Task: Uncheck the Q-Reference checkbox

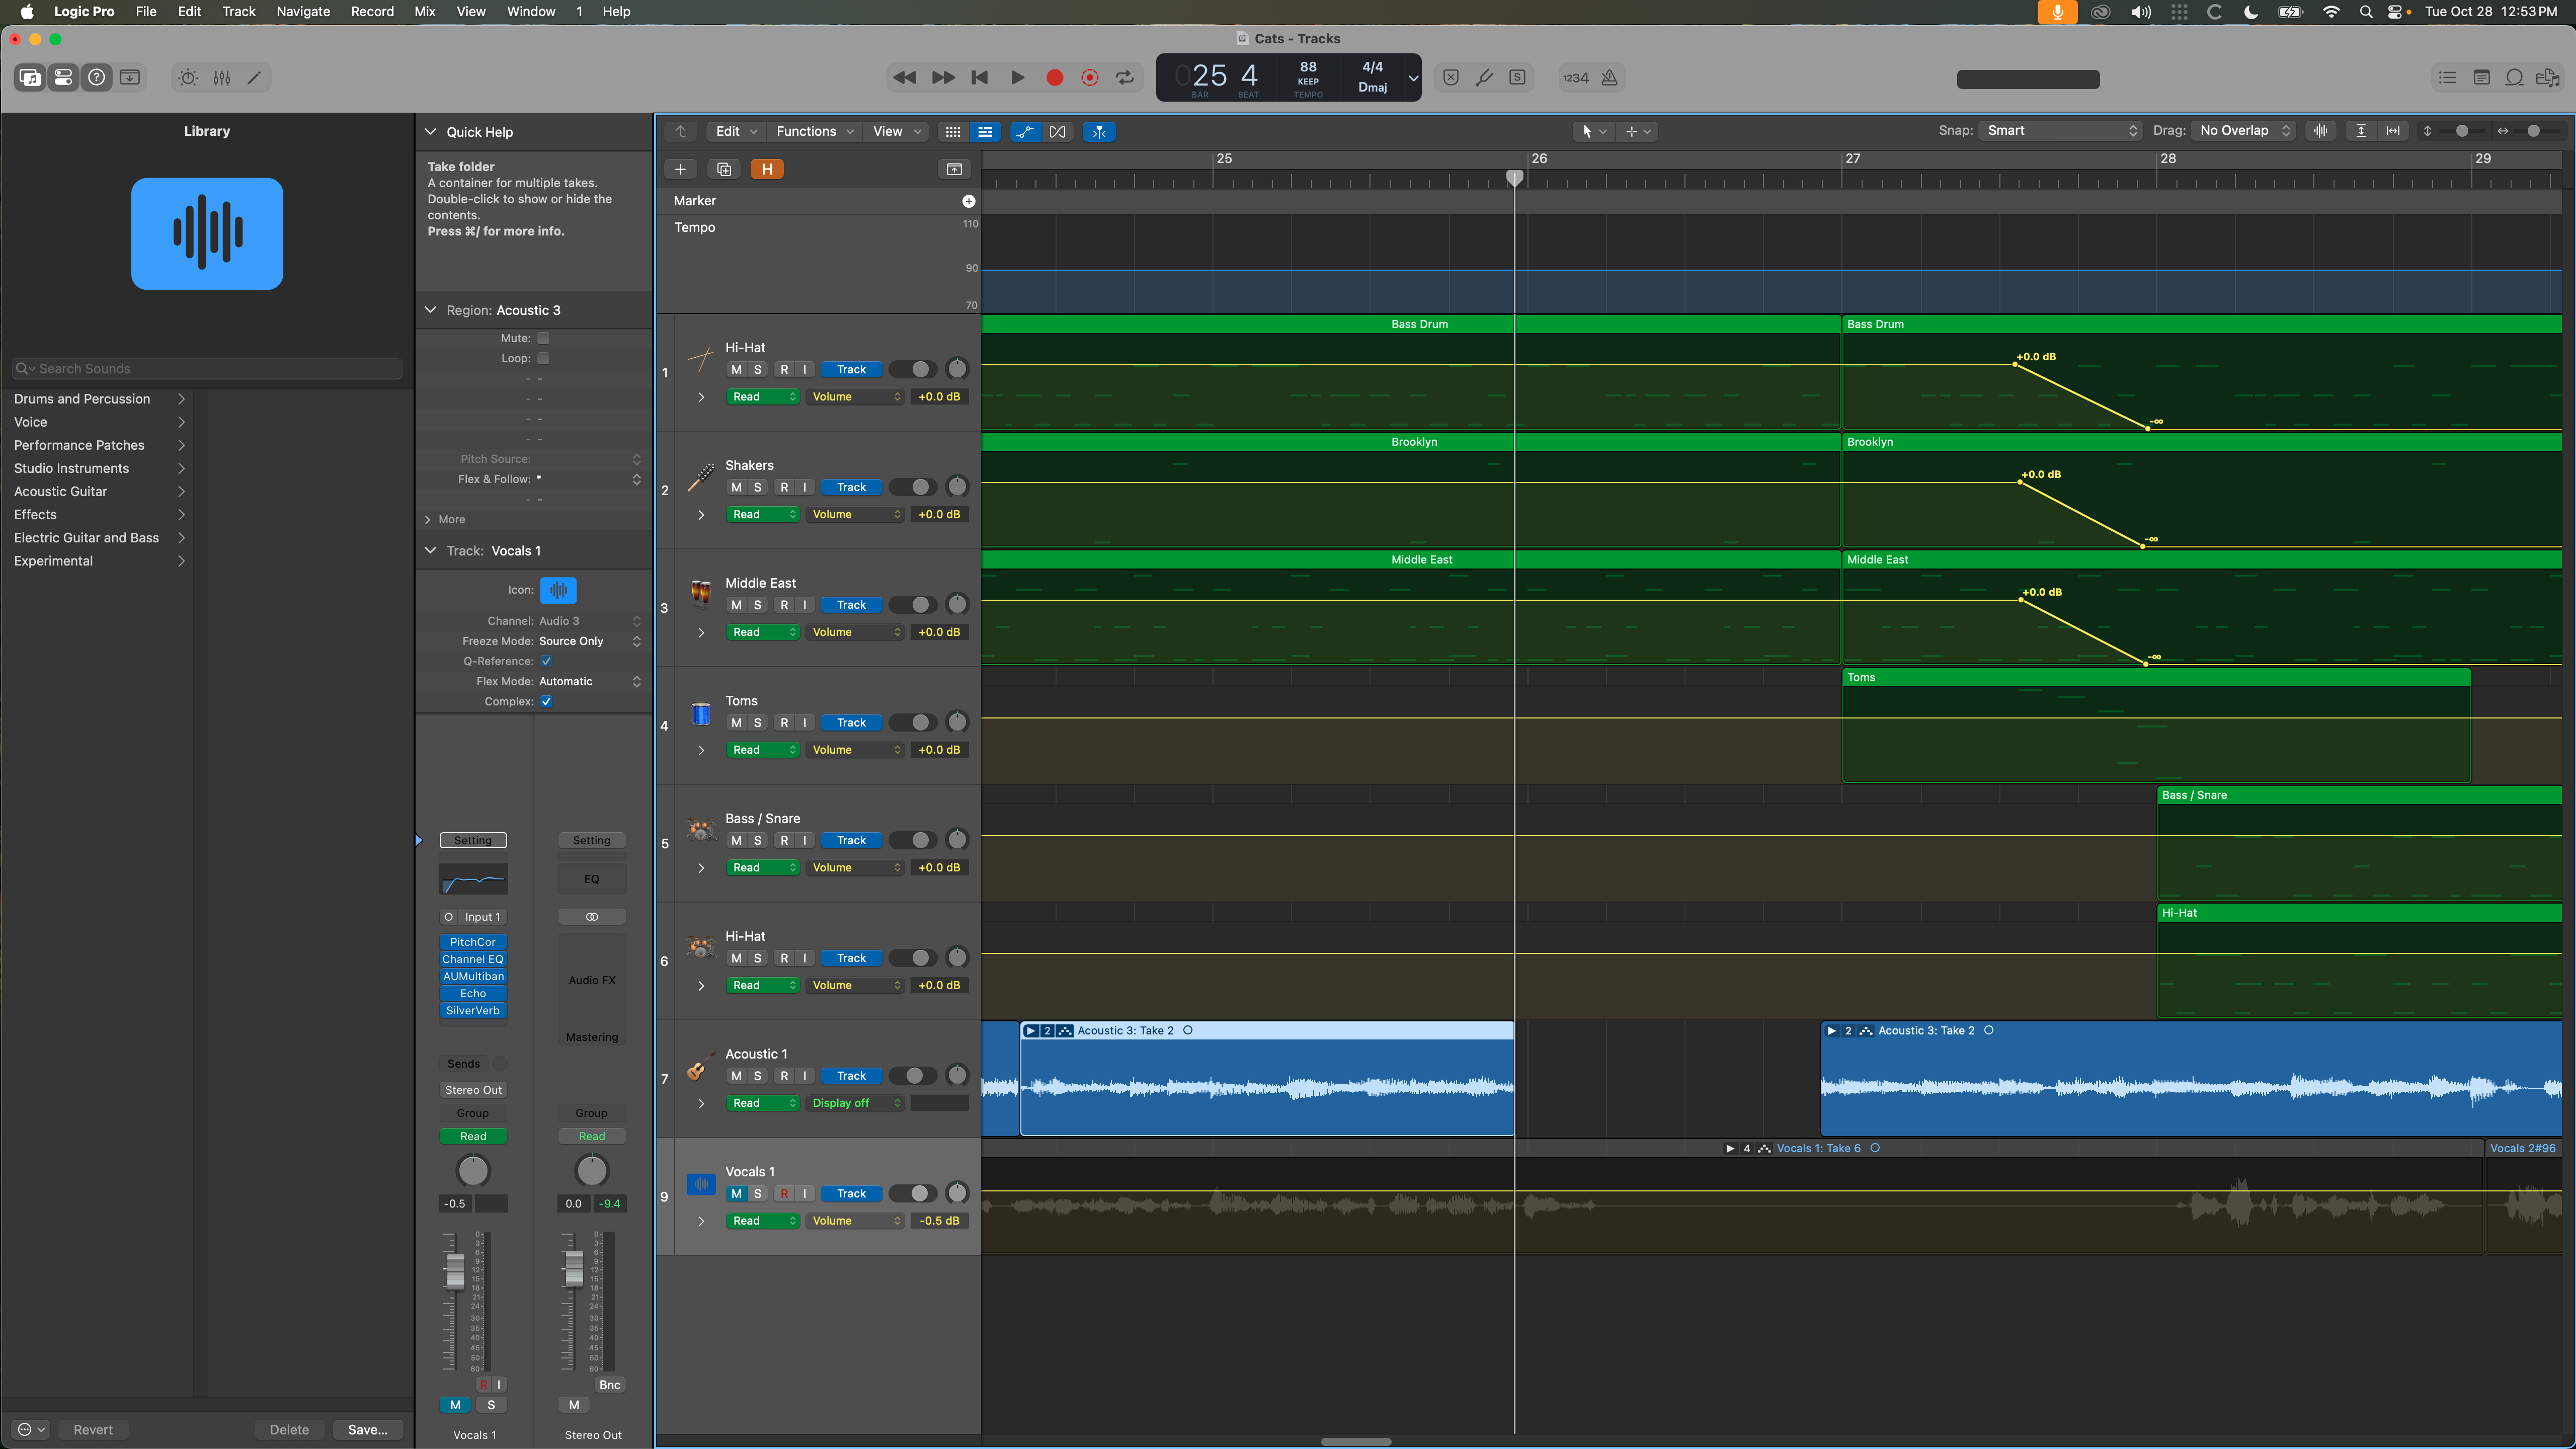Action: [x=546, y=661]
